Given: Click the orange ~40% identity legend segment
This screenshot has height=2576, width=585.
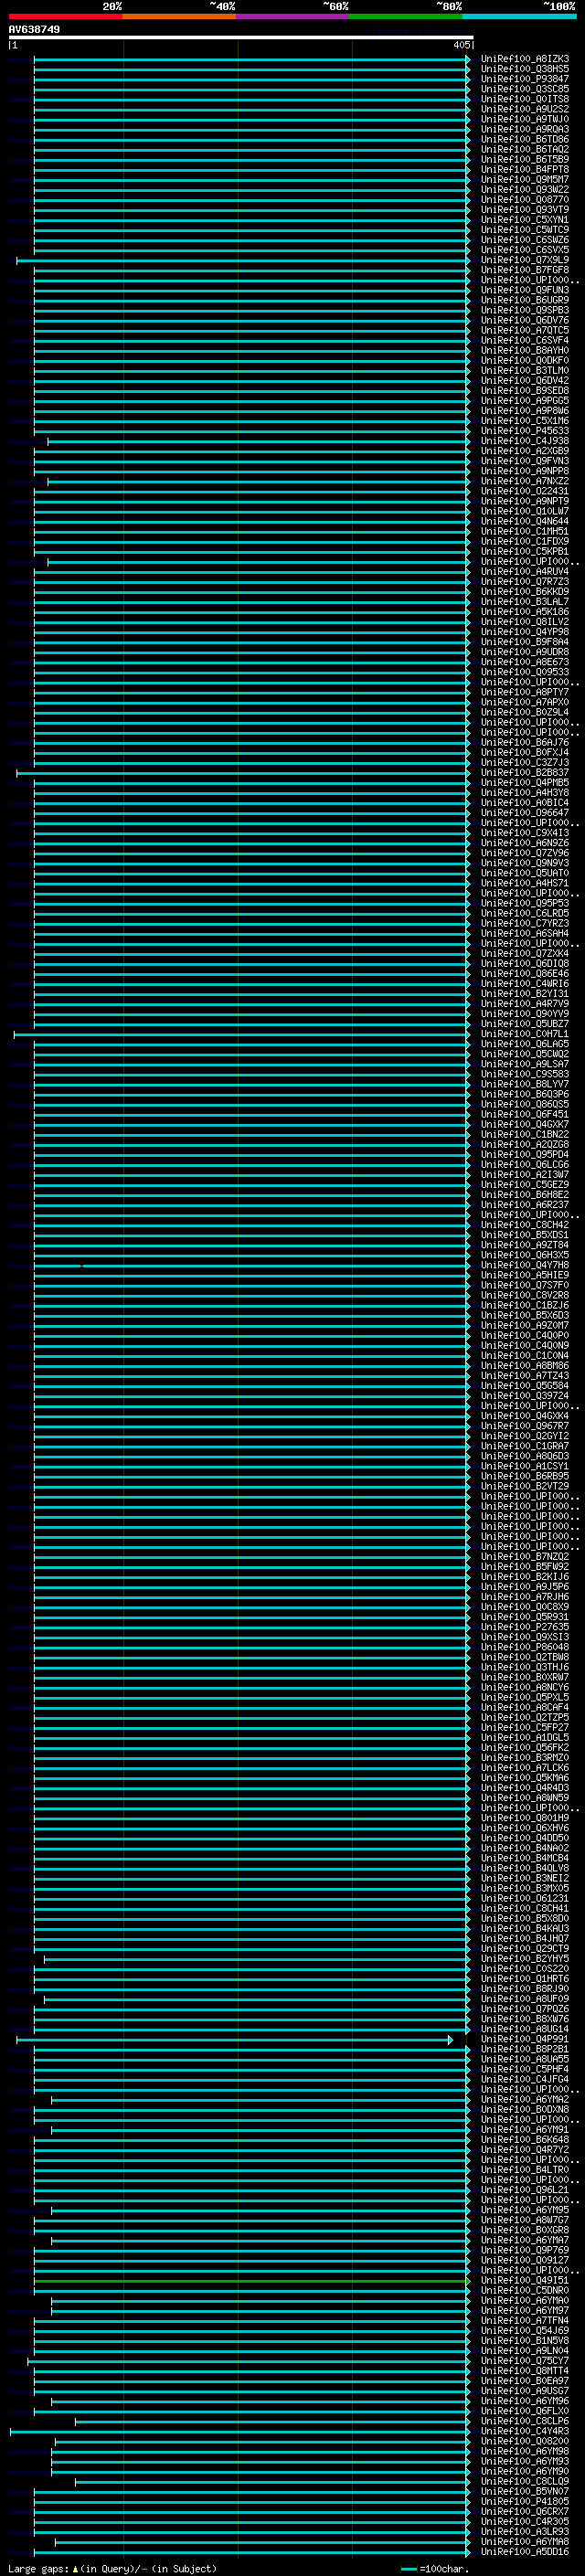Looking at the screenshot, I should [179, 16].
